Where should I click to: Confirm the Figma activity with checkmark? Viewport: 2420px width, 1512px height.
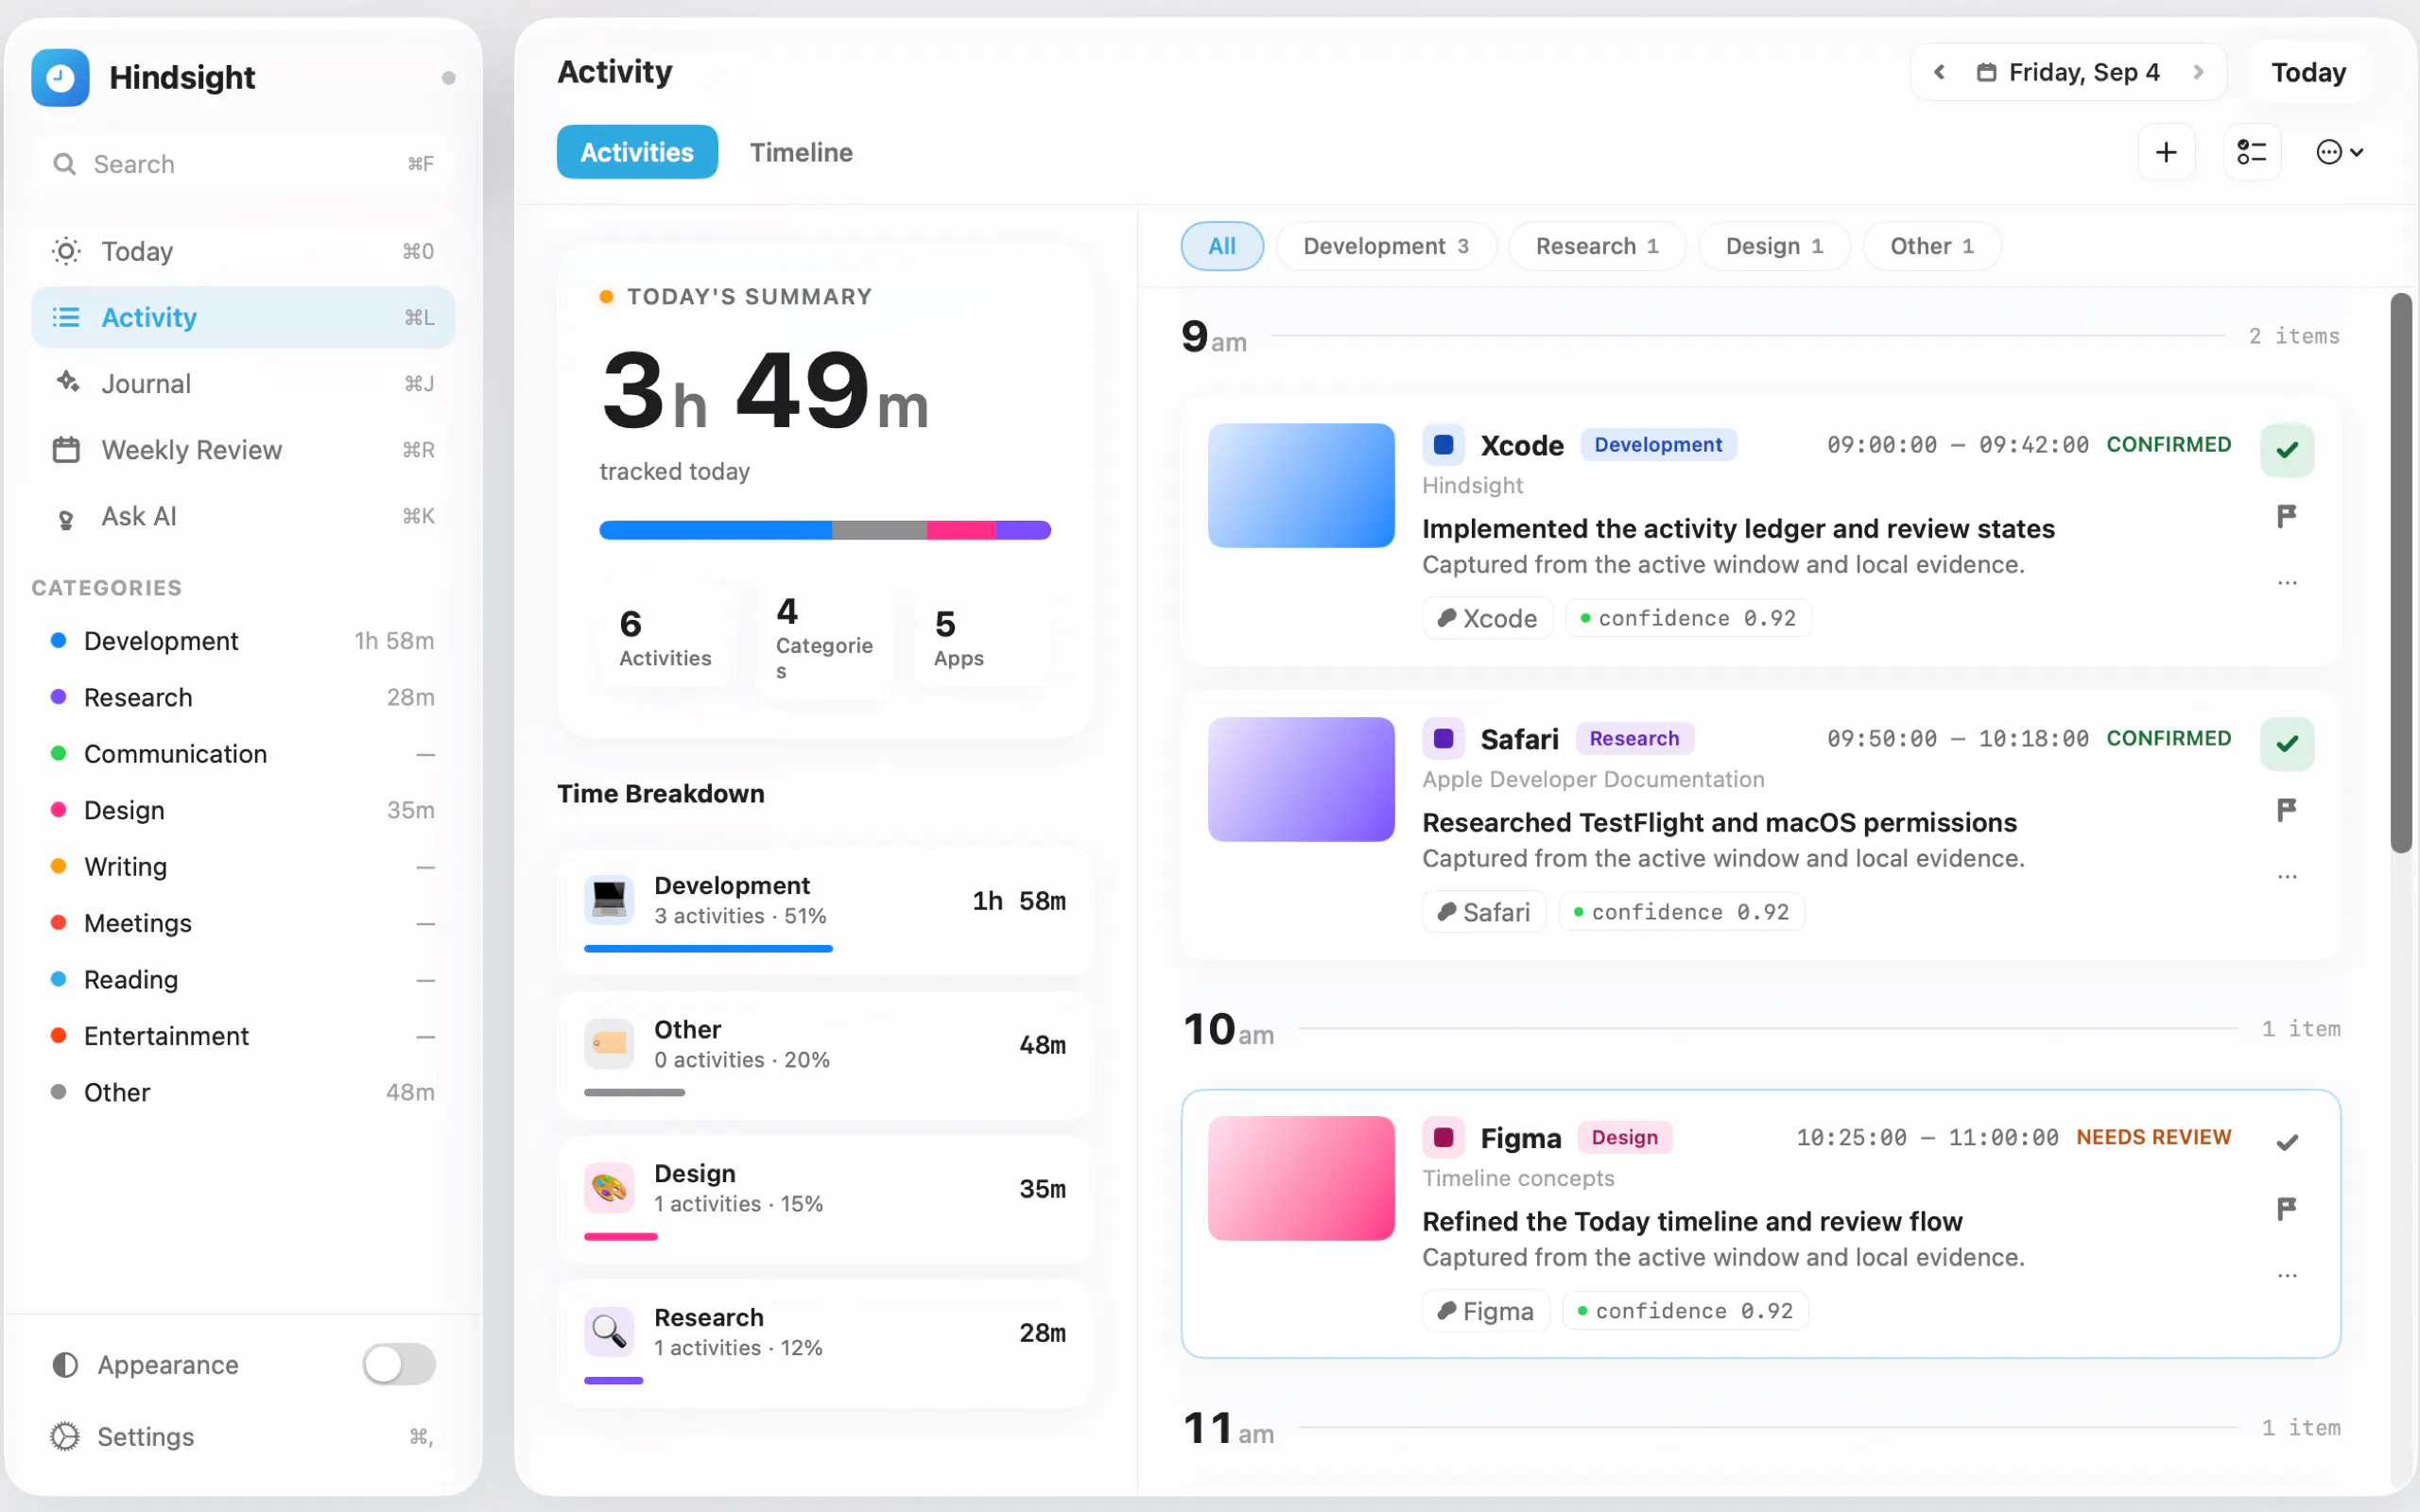2287,1143
